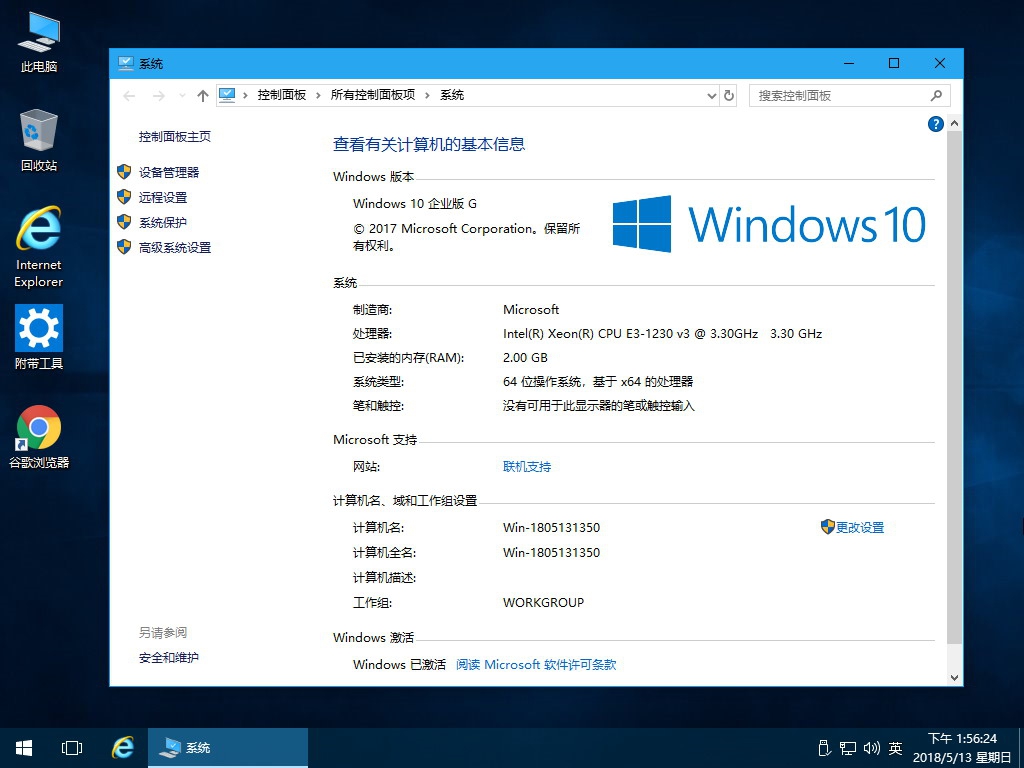Launch Internet Explorer from desktop

click(x=39, y=247)
